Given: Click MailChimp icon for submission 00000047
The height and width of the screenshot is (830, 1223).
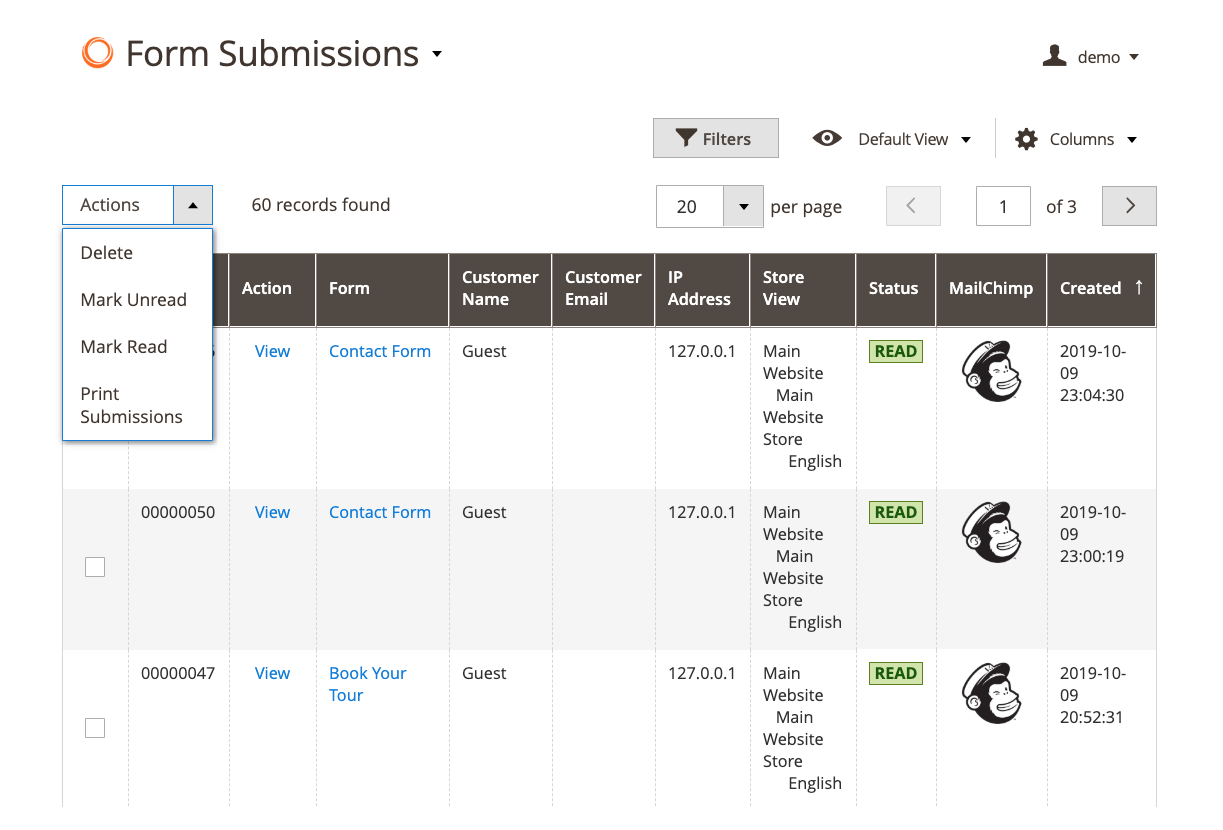Looking at the screenshot, I should coord(990,693).
